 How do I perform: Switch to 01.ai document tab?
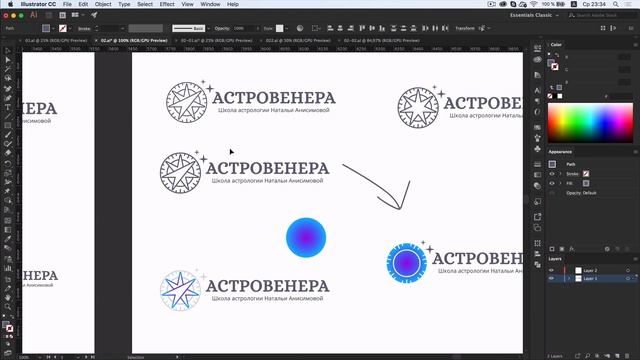point(56,40)
